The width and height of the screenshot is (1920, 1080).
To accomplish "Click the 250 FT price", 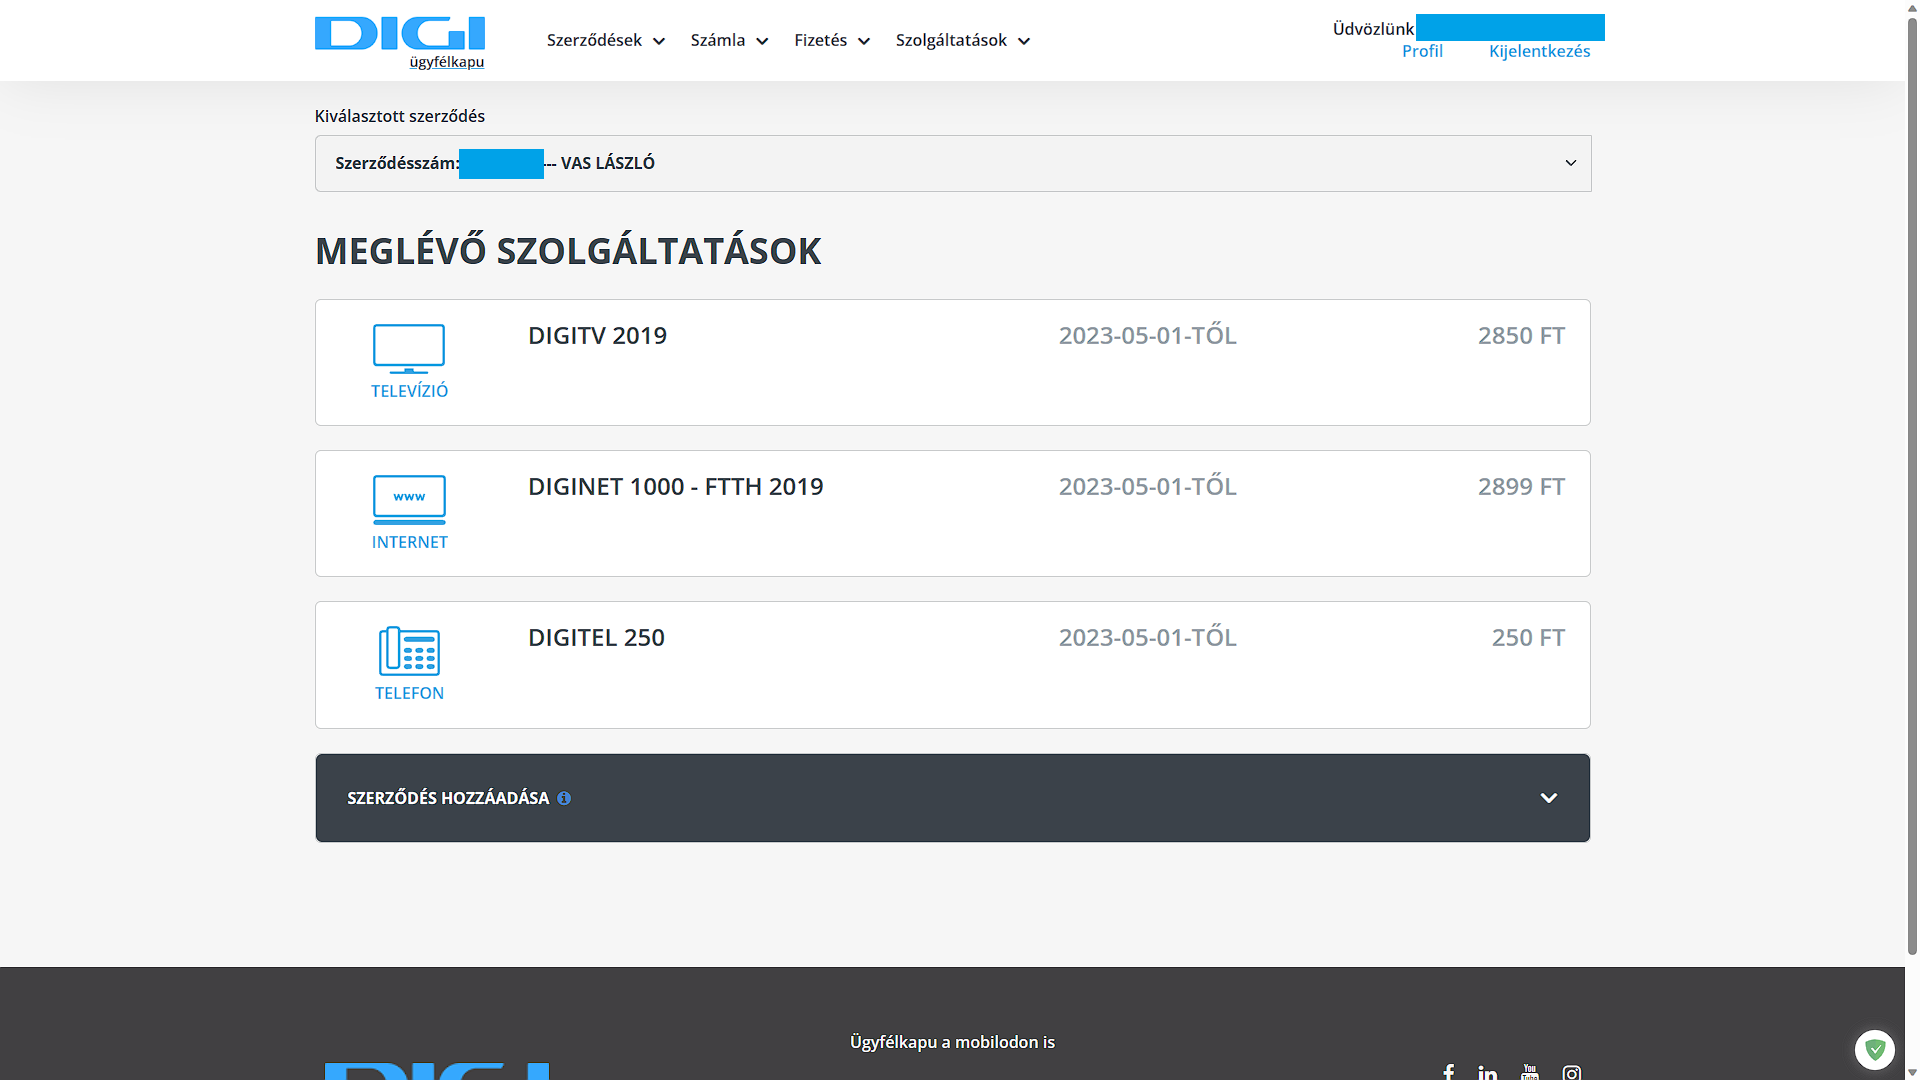I will pos(1528,638).
